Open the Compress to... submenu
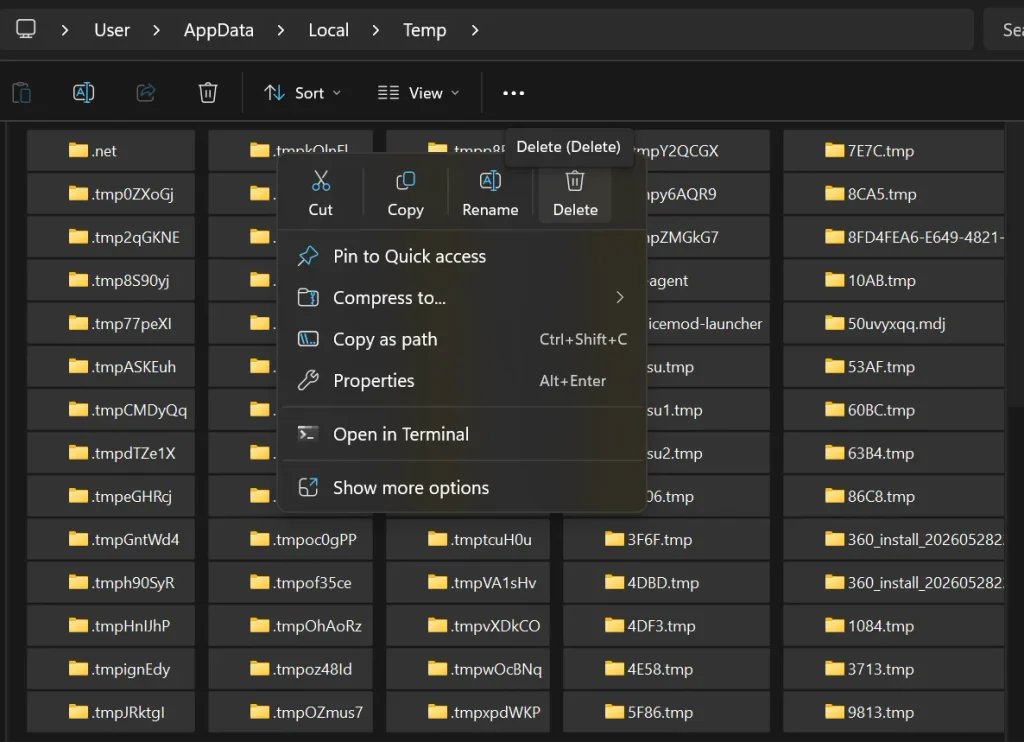 462,298
